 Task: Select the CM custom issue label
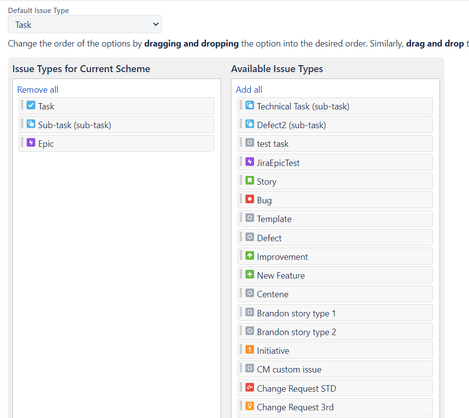[x=289, y=369]
